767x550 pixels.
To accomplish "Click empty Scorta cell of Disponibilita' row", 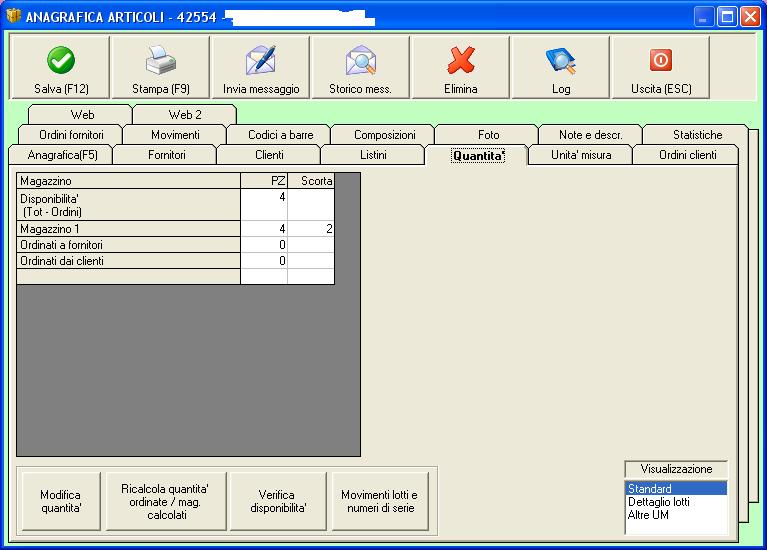I will click(x=311, y=205).
